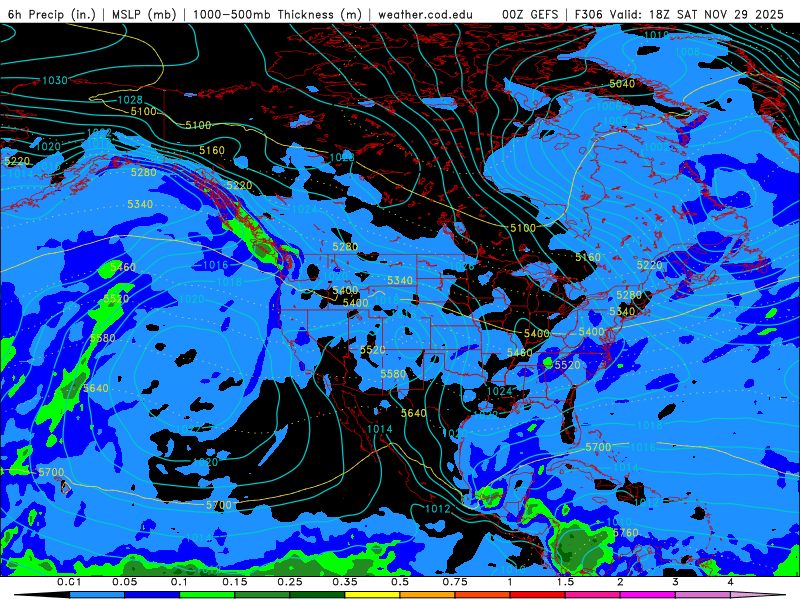800x600 pixels.
Task: Click the '4' legend tick label
Action: 731,582
